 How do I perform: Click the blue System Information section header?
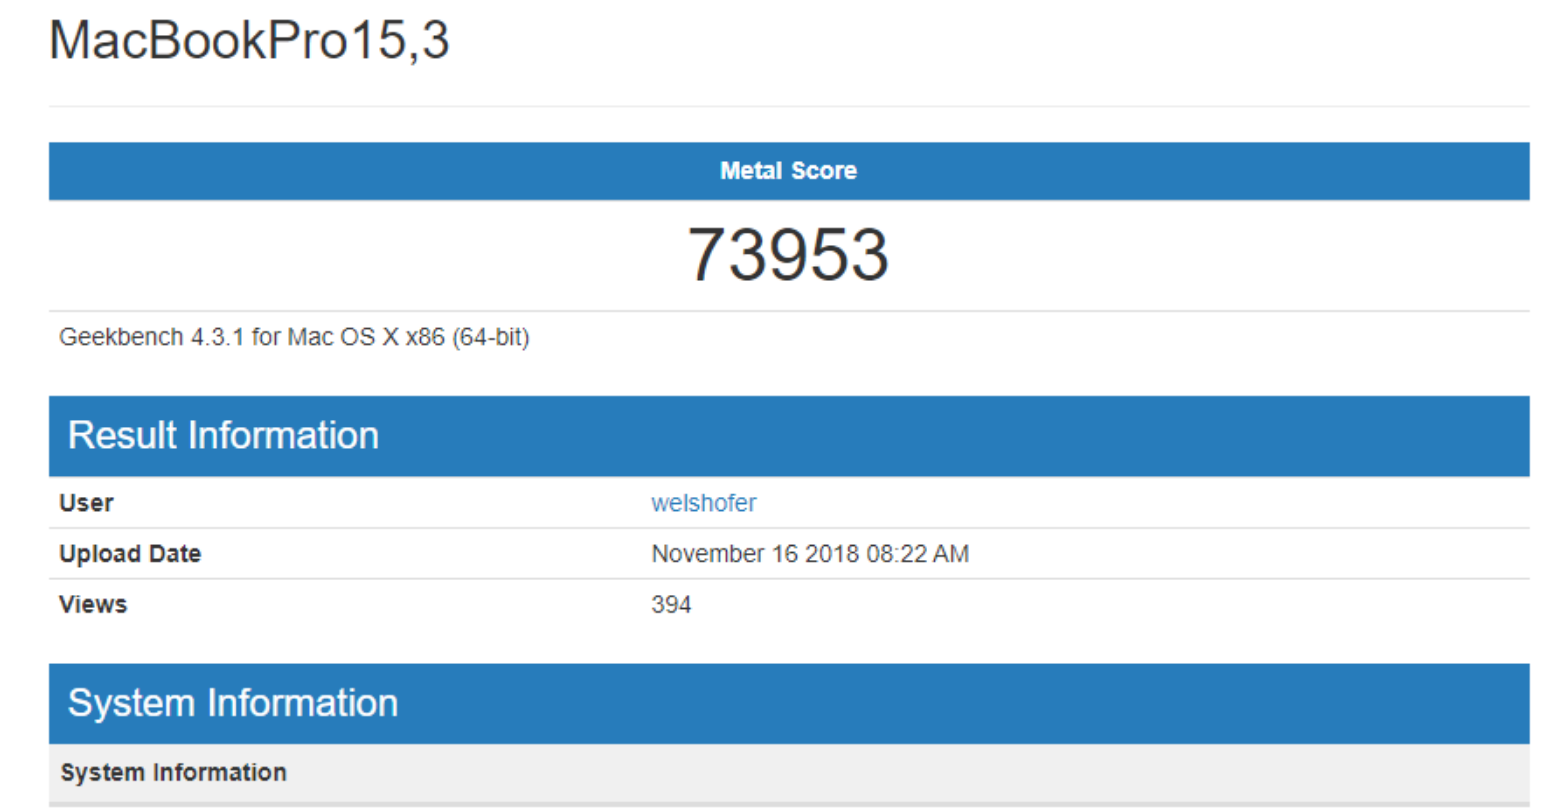click(x=789, y=704)
